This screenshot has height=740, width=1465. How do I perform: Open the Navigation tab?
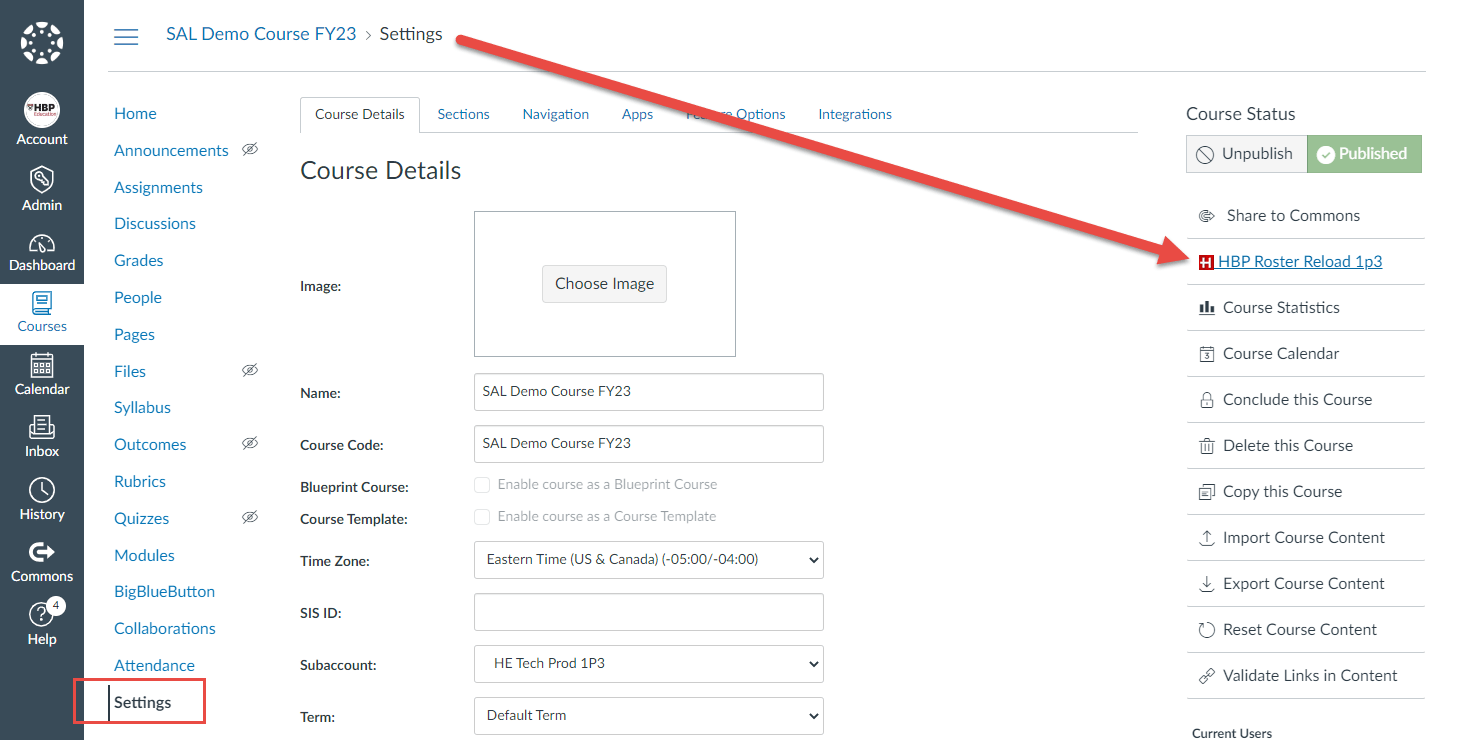click(x=555, y=114)
